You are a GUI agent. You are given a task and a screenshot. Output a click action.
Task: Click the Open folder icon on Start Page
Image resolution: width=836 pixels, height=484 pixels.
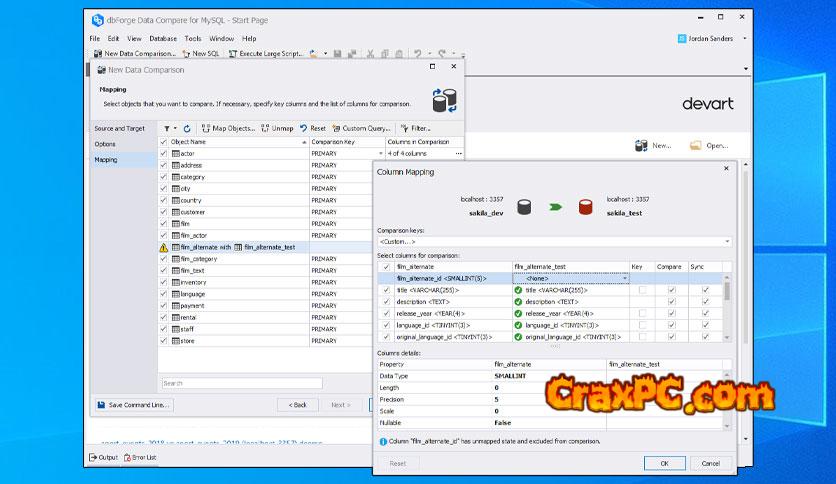pos(696,146)
